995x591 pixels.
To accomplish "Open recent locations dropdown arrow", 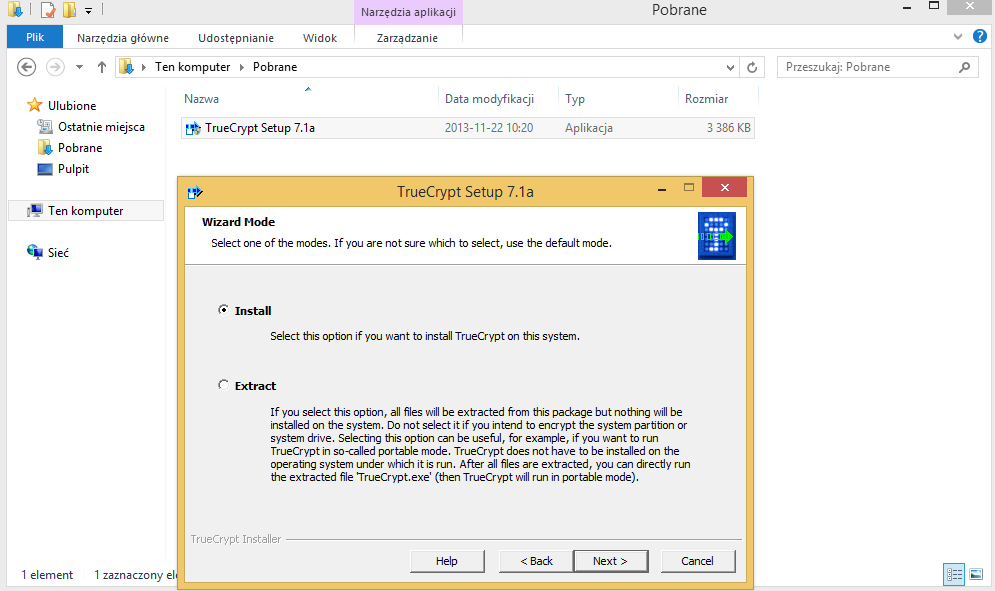I will click(x=79, y=67).
